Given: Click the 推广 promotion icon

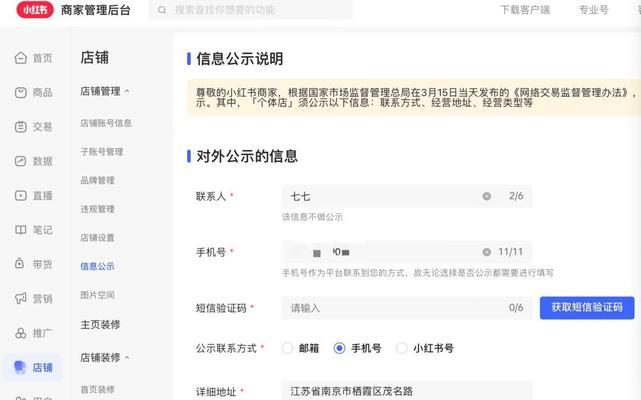Looking at the screenshot, I should click(x=20, y=333).
